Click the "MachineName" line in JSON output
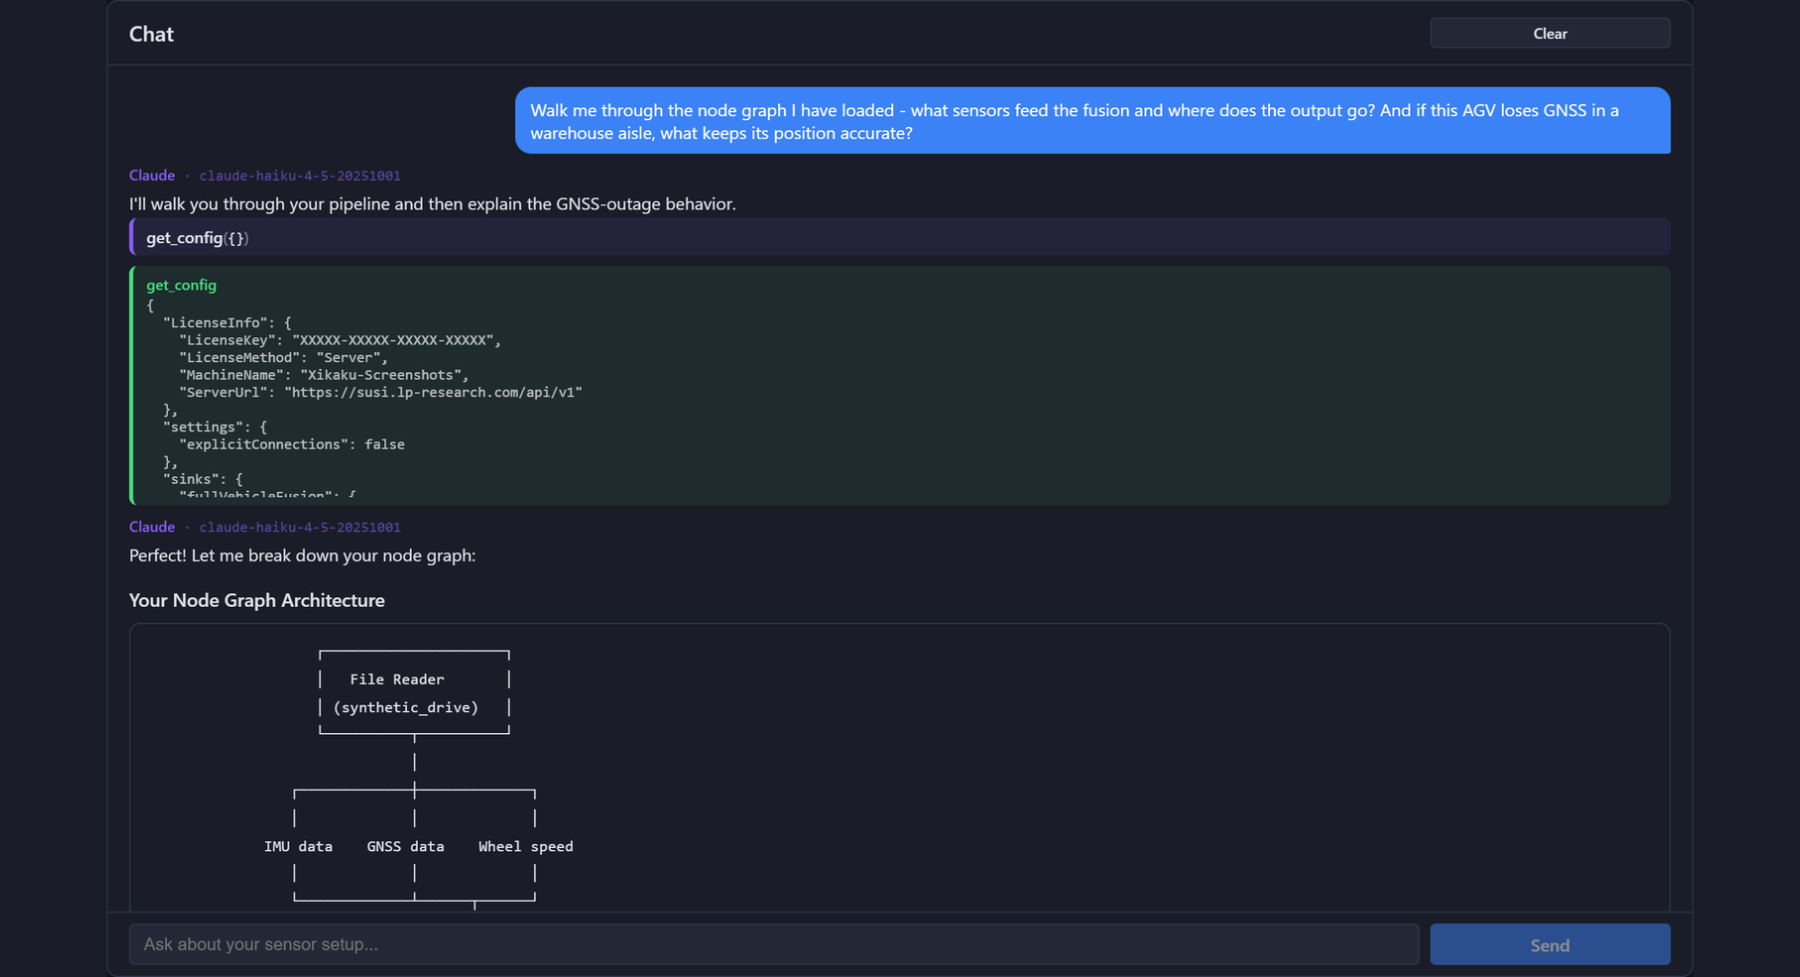This screenshot has width=1800, height=977. [324, 375]
